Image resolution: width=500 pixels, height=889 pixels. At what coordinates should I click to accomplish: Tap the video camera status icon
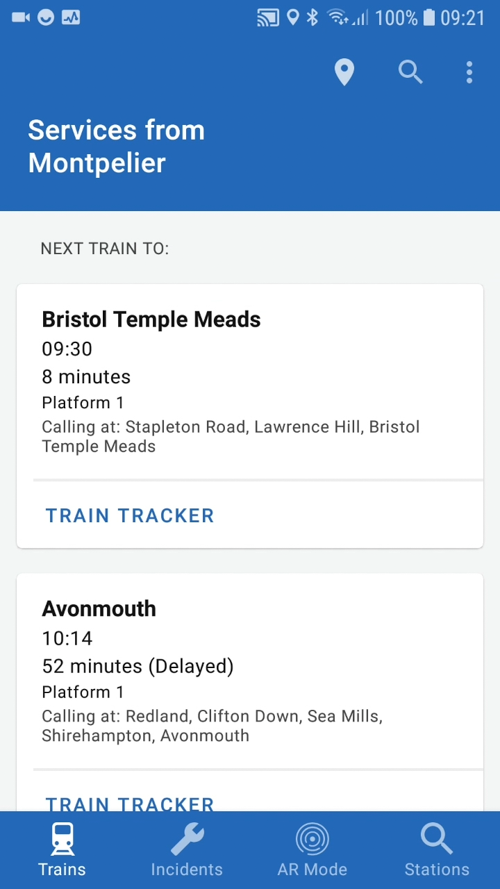(x=20, y=18)
